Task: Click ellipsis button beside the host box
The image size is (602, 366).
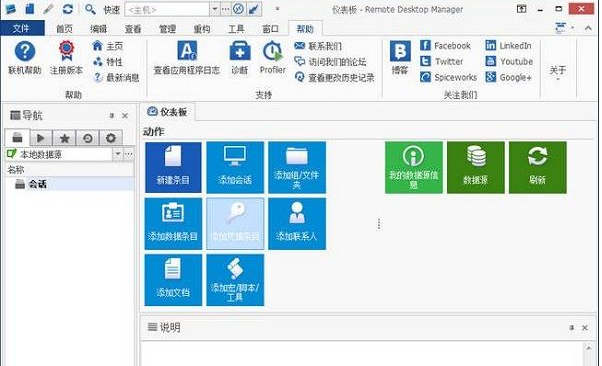Action: pyautogui.click(x=226, y=9)
